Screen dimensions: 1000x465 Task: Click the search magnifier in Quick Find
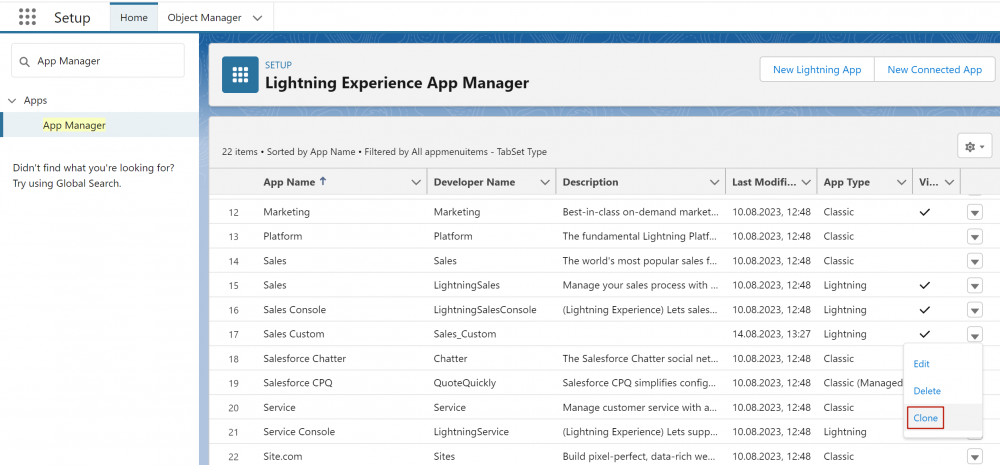24,61
